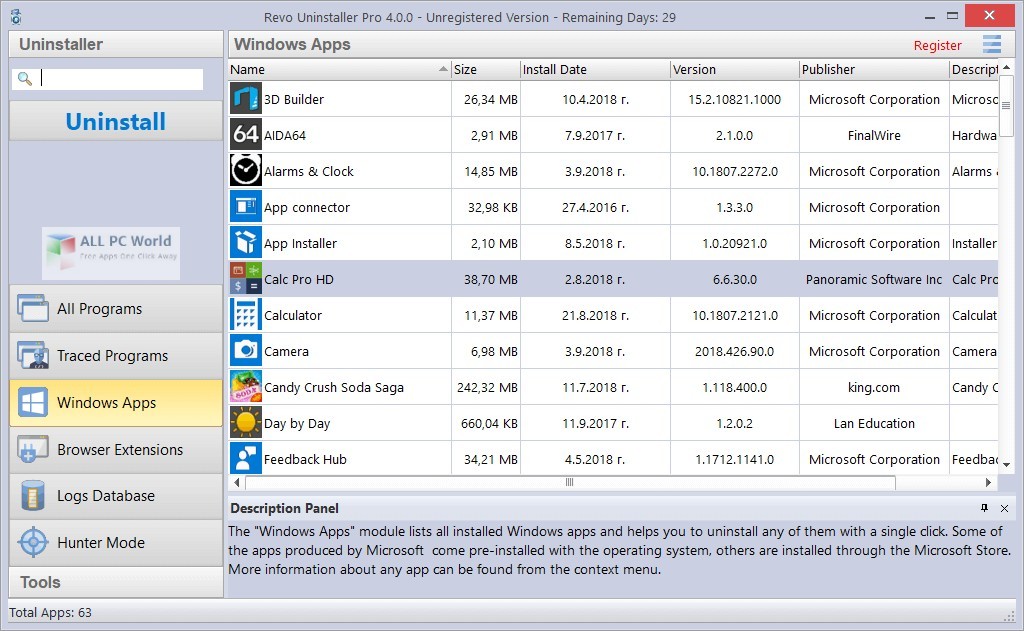Select the Camera app icon
Viewport: 1024px width, 631px height.
click(x=245, y=351)
